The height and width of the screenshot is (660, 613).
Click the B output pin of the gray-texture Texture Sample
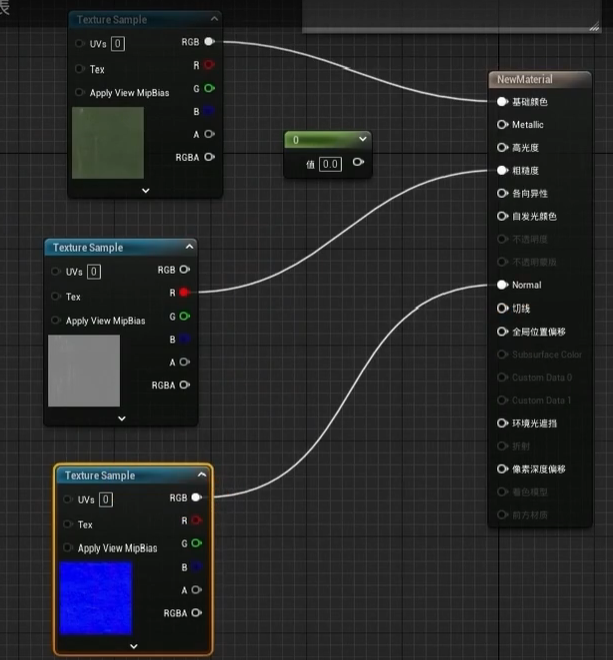(x=185, y=339)
